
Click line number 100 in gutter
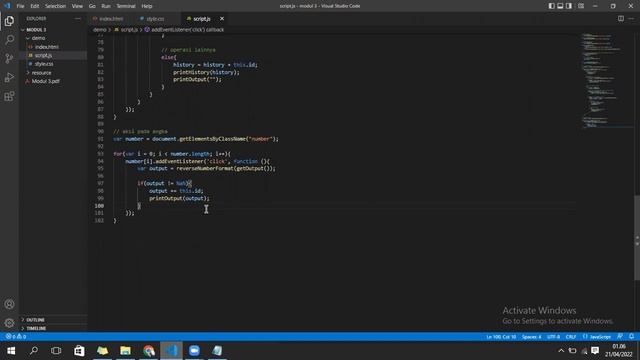(99, 206)
